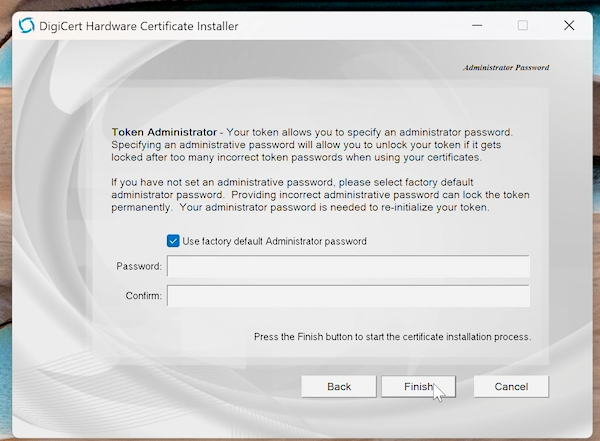
Task: Focus the Confirm password field
Action: pyautogui.click(x=348, y=296)
